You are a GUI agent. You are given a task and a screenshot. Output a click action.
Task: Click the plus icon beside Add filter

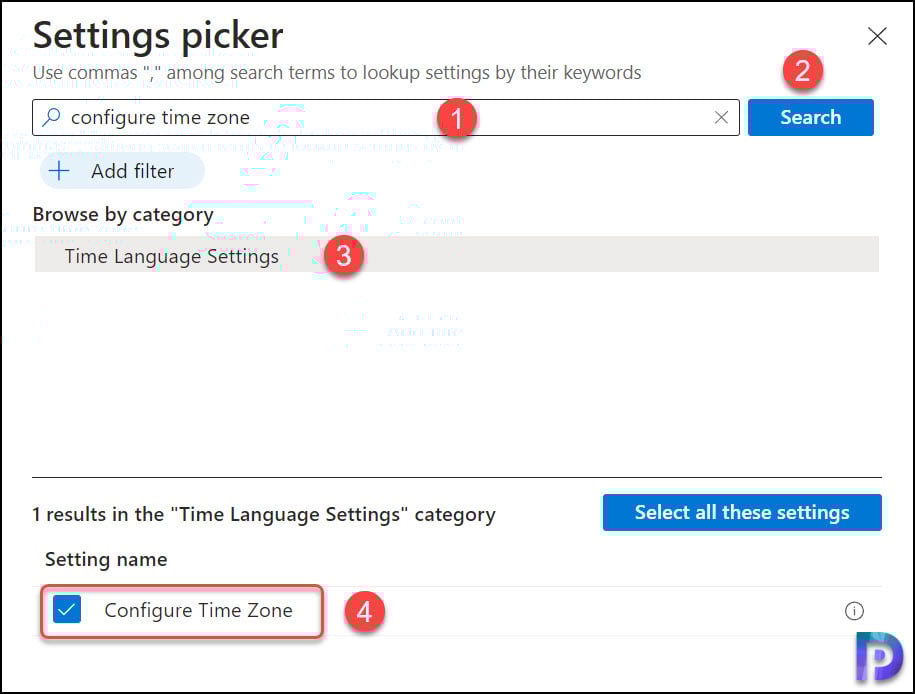(x=59, y=171)
